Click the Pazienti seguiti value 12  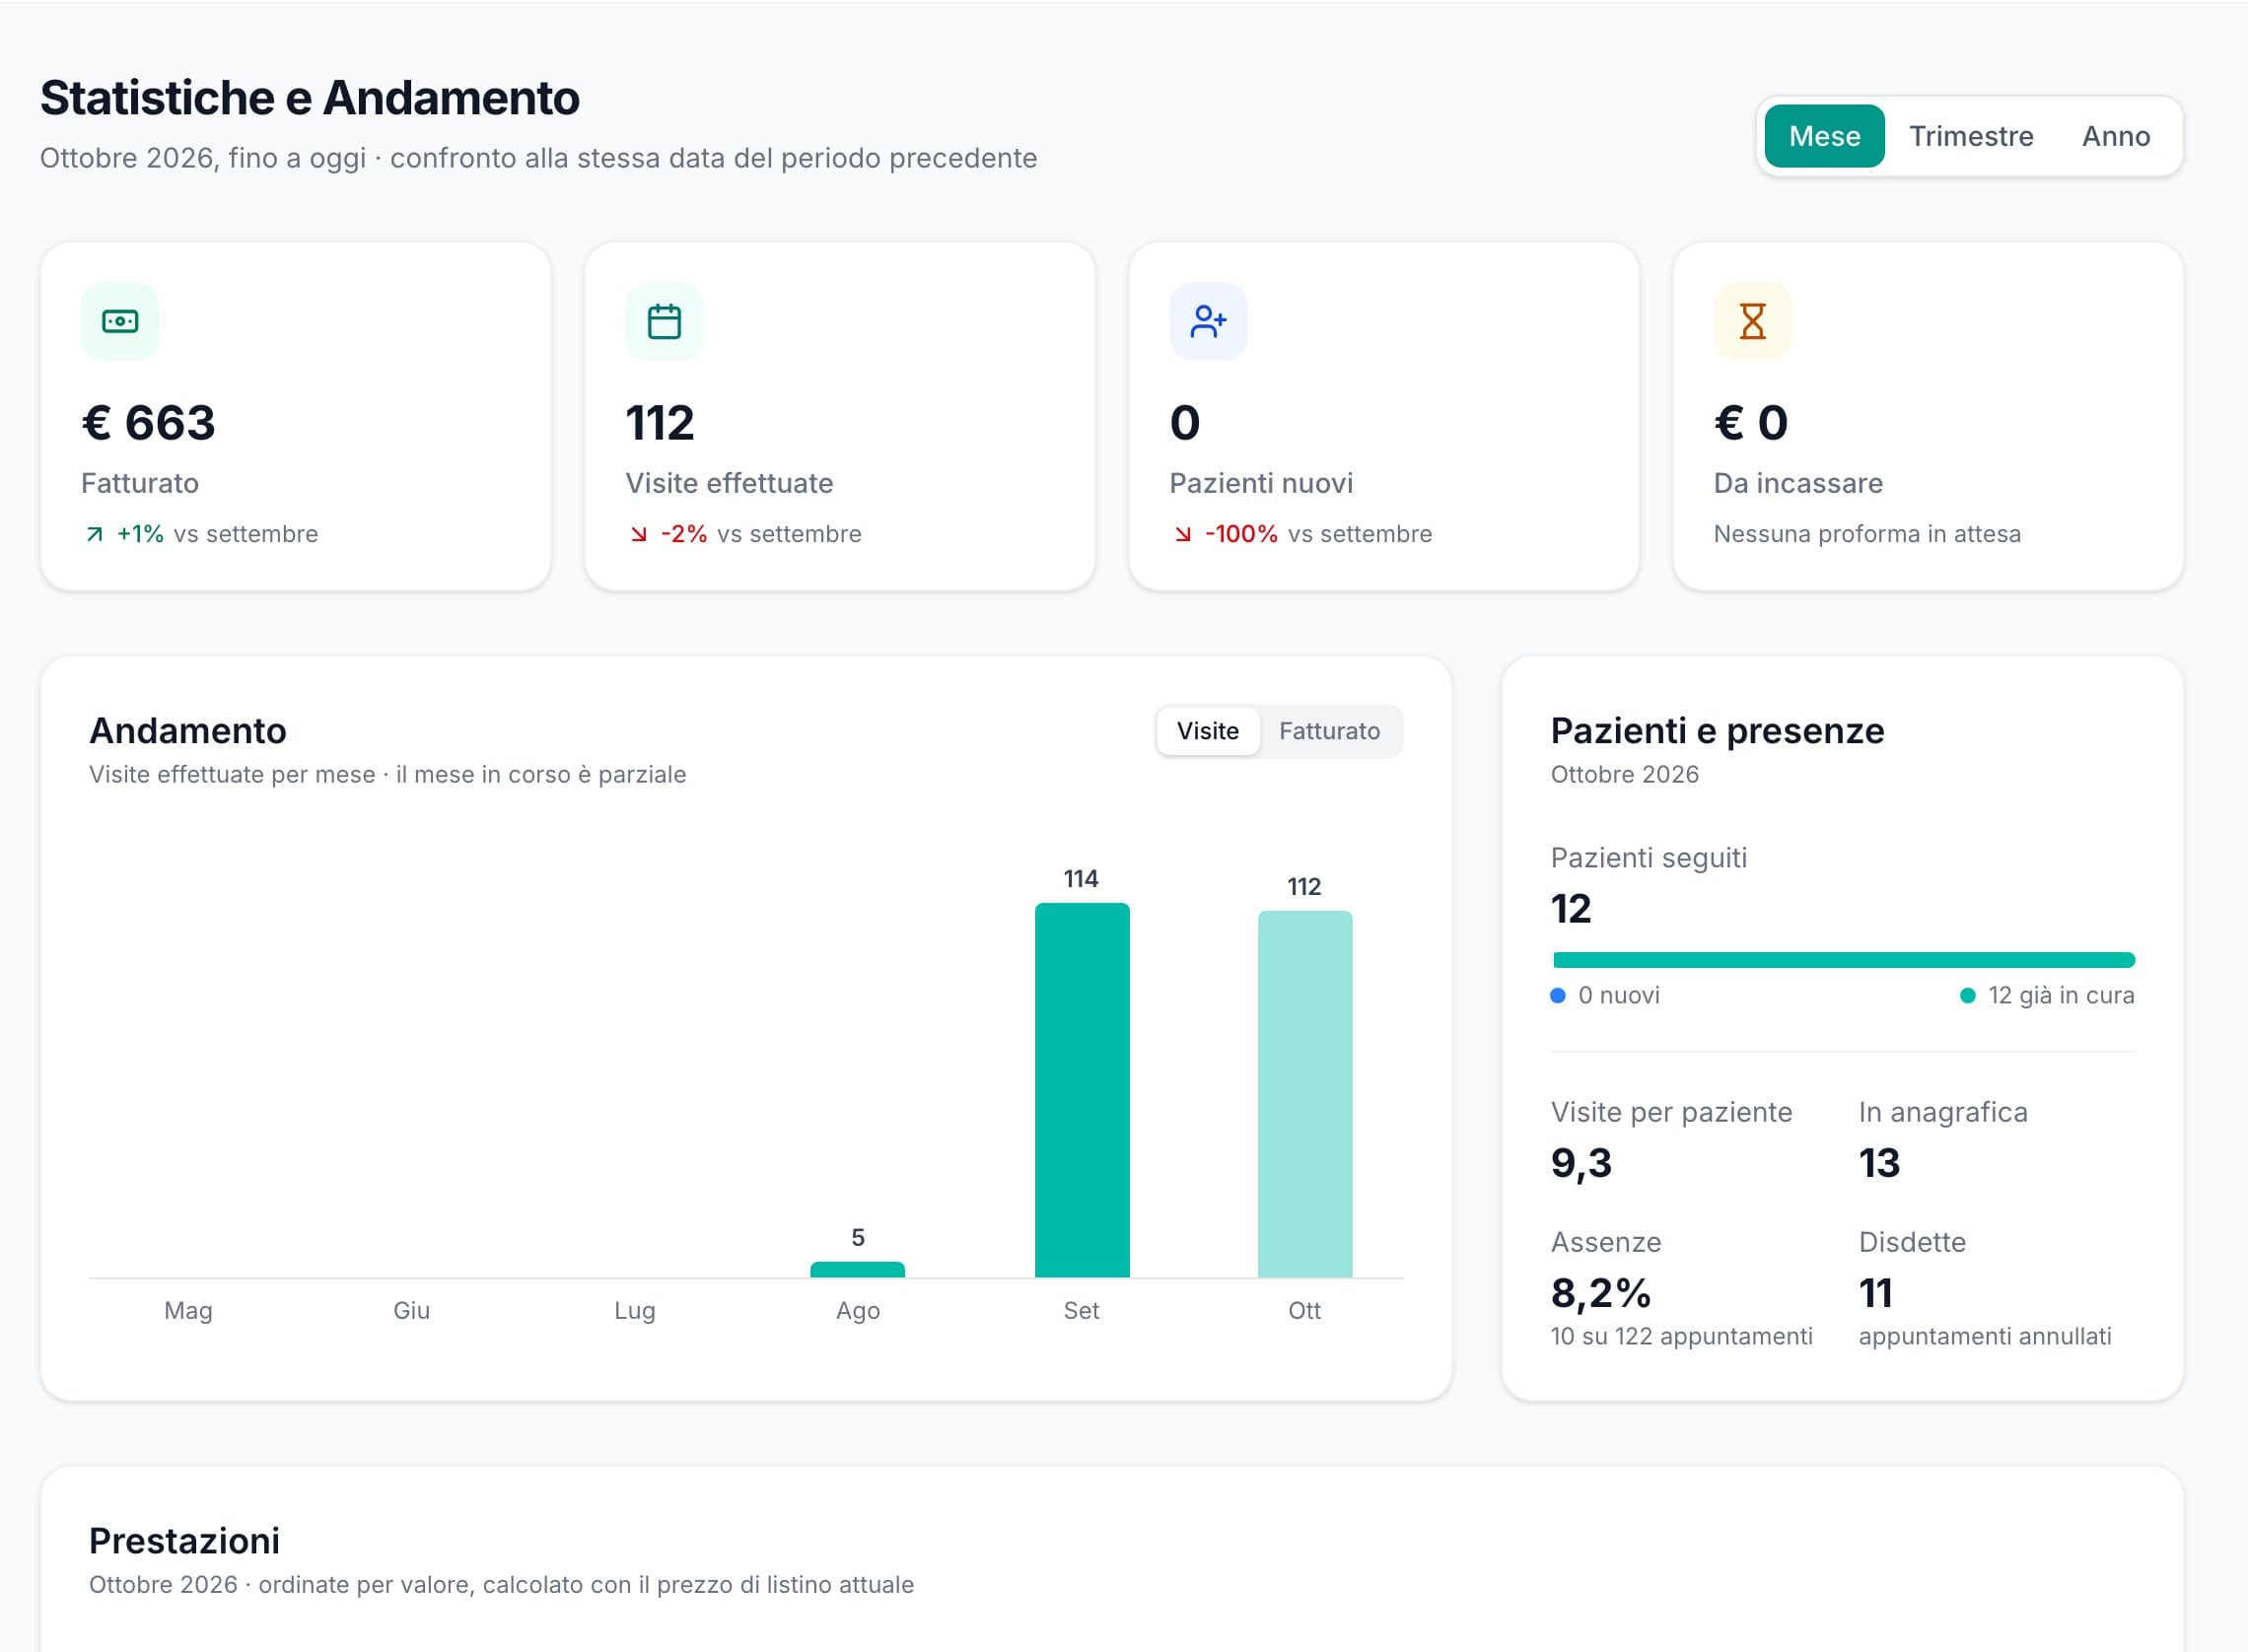(x=1571, y=909)
